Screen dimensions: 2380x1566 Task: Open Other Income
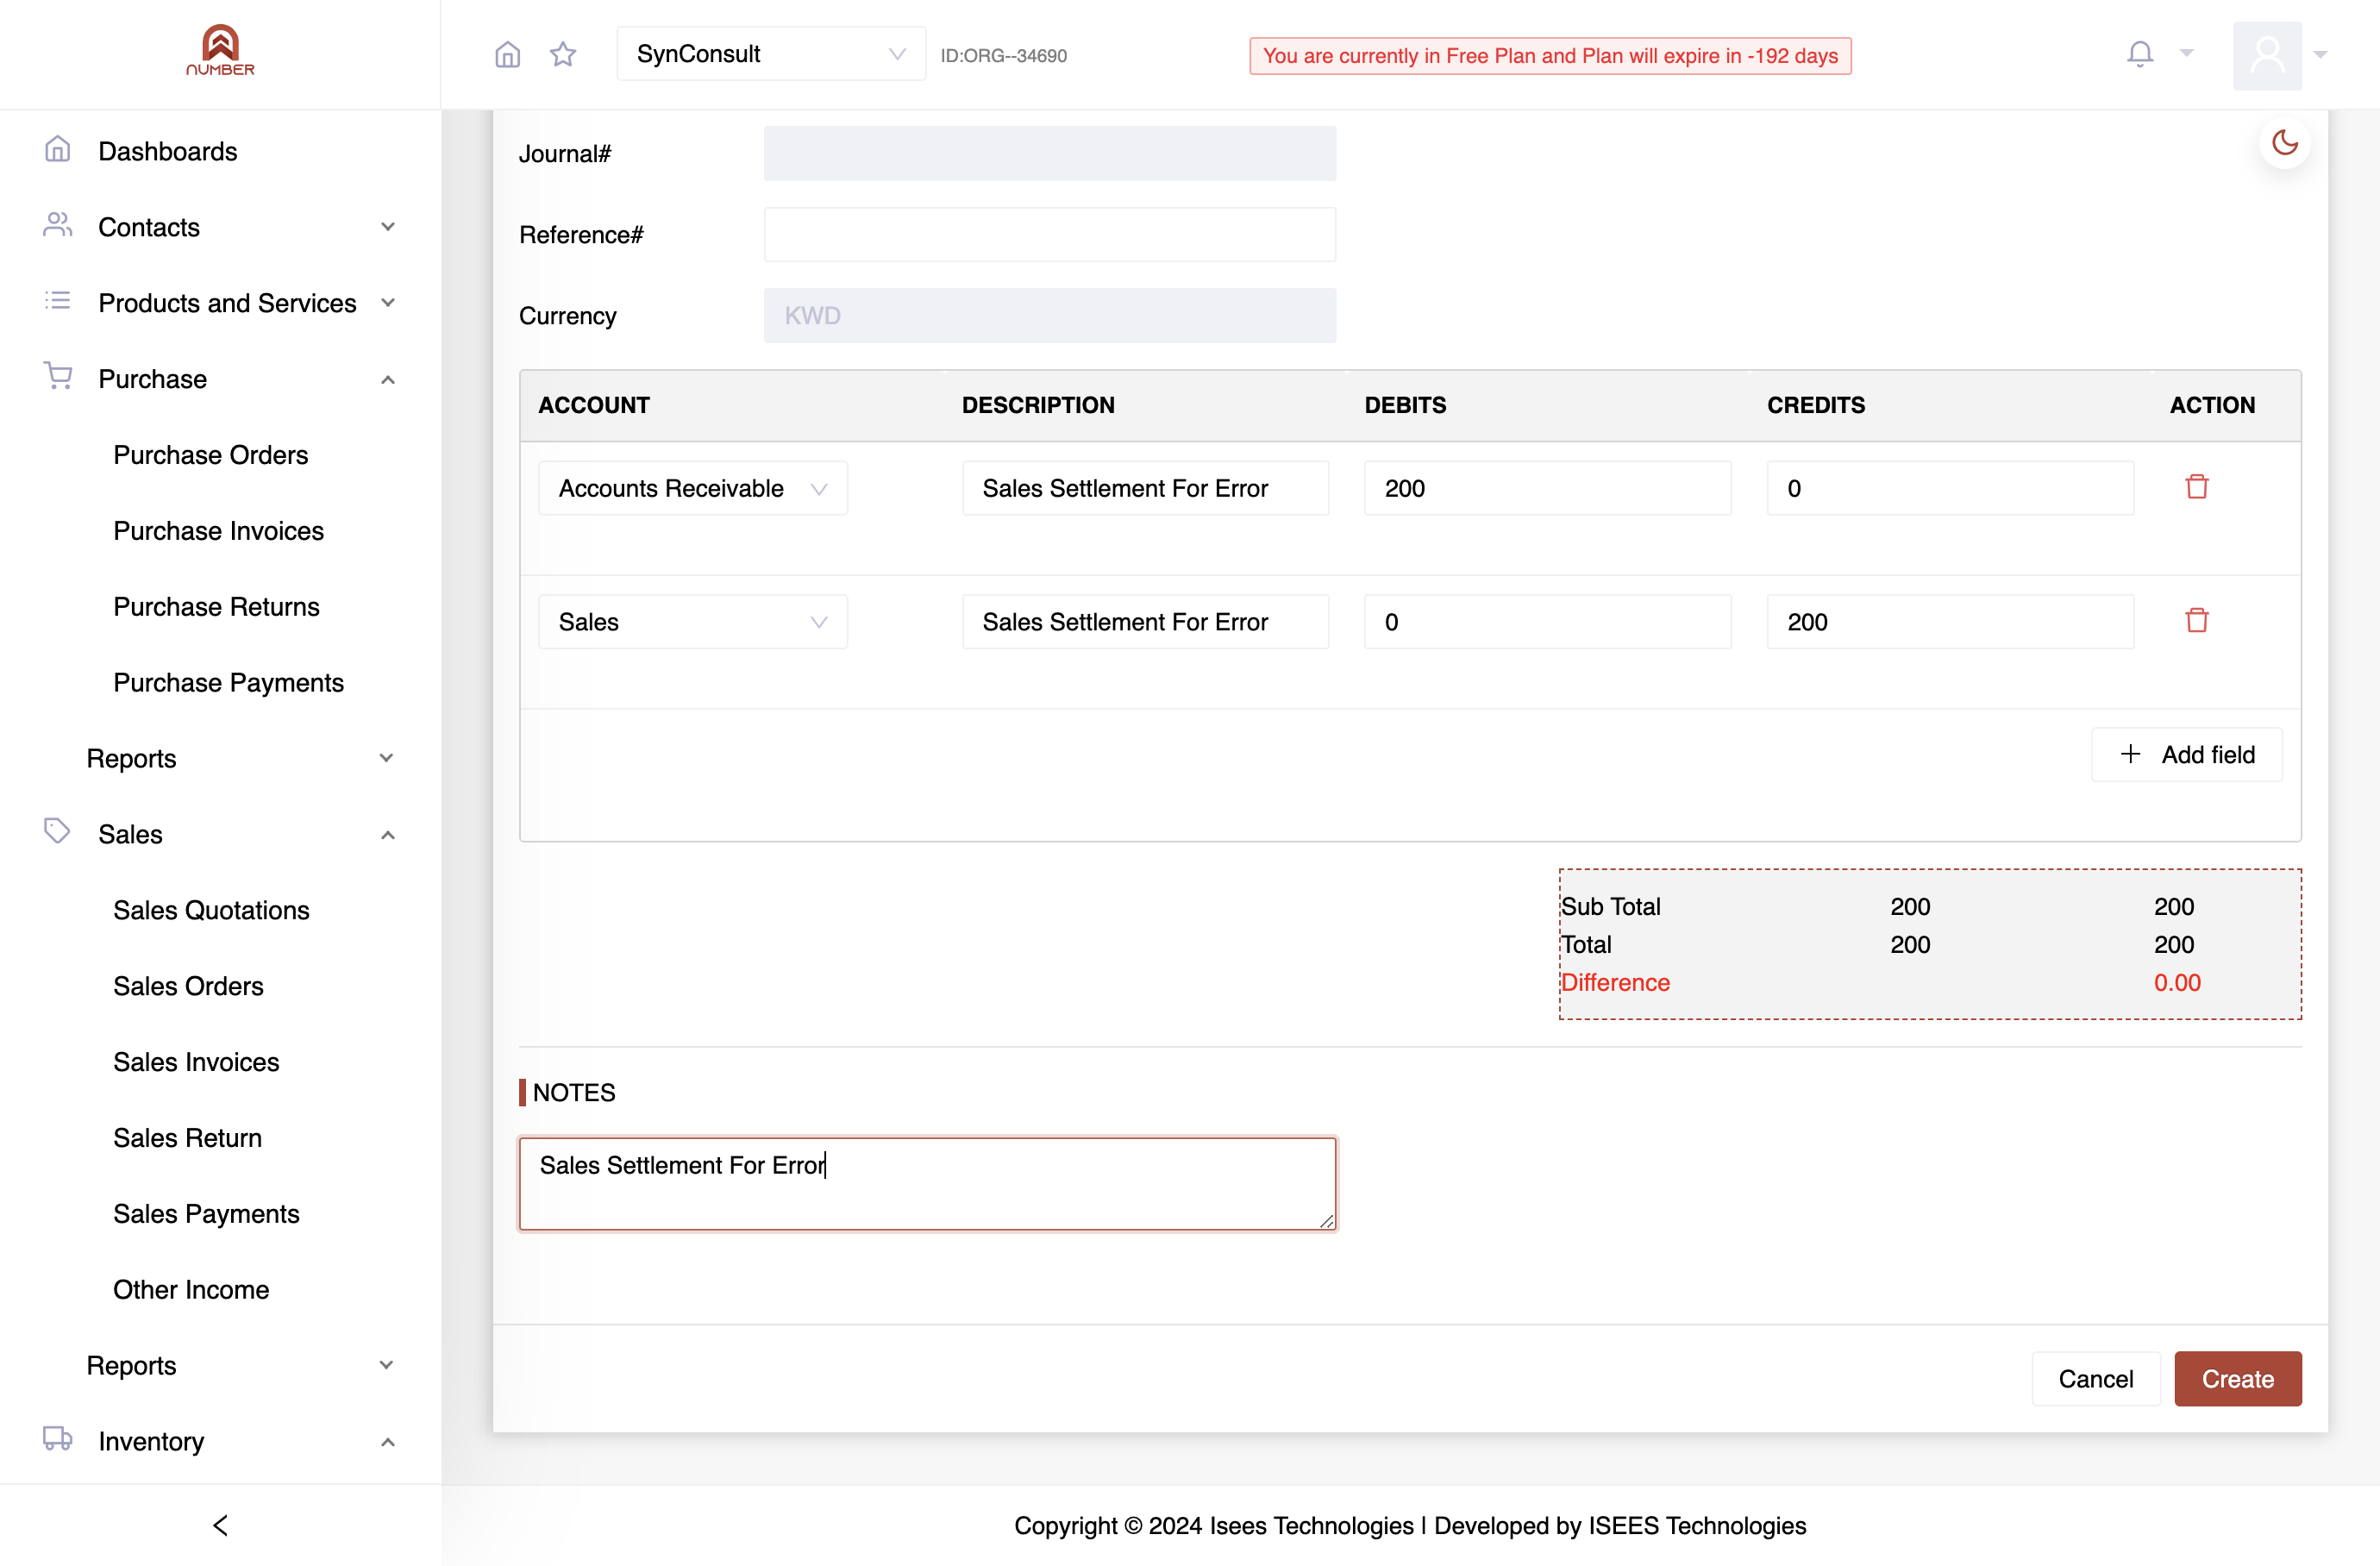point(191,1290)
